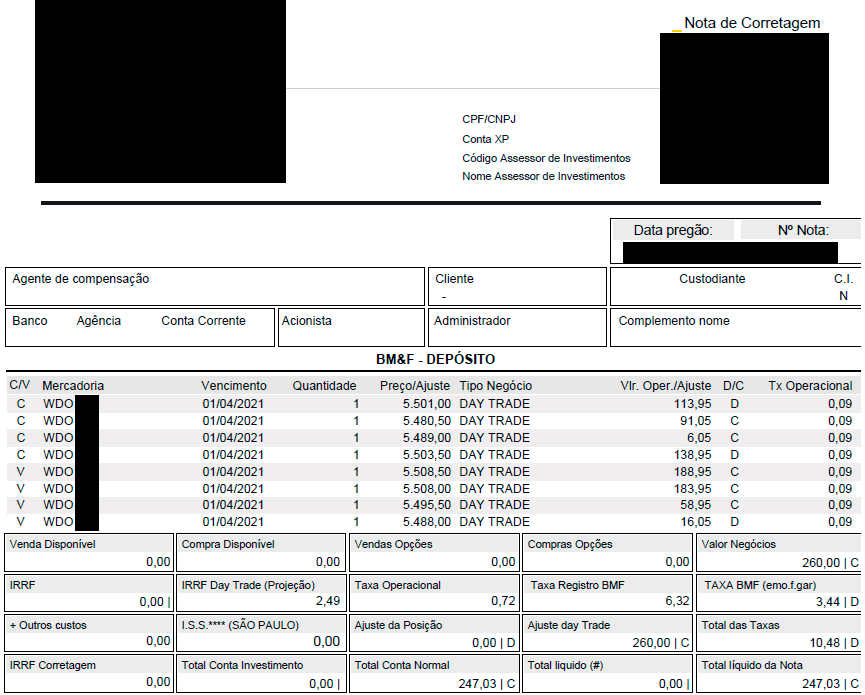
Task: Click the 'Mercadoria' column header
Action: 73,386
